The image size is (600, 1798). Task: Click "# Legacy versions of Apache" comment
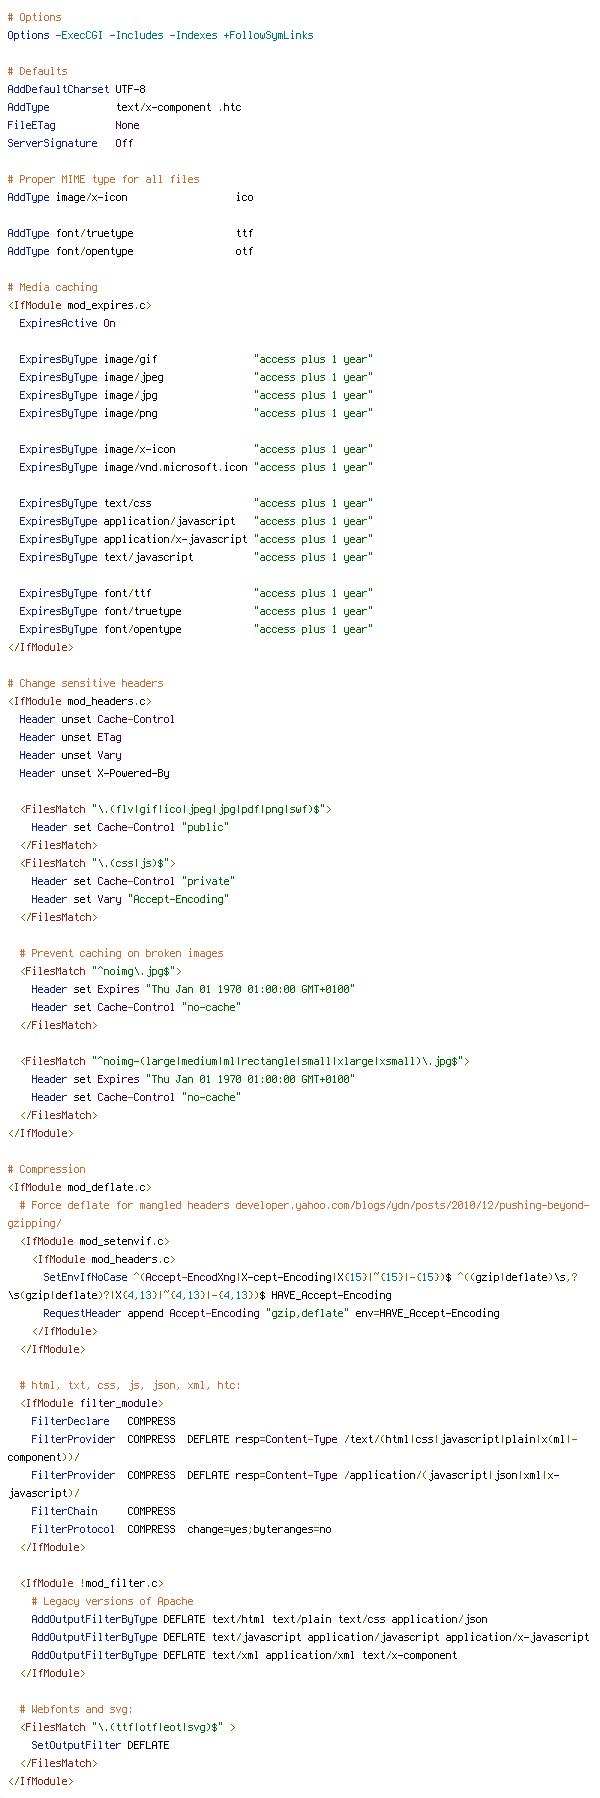click(112, 1601)
